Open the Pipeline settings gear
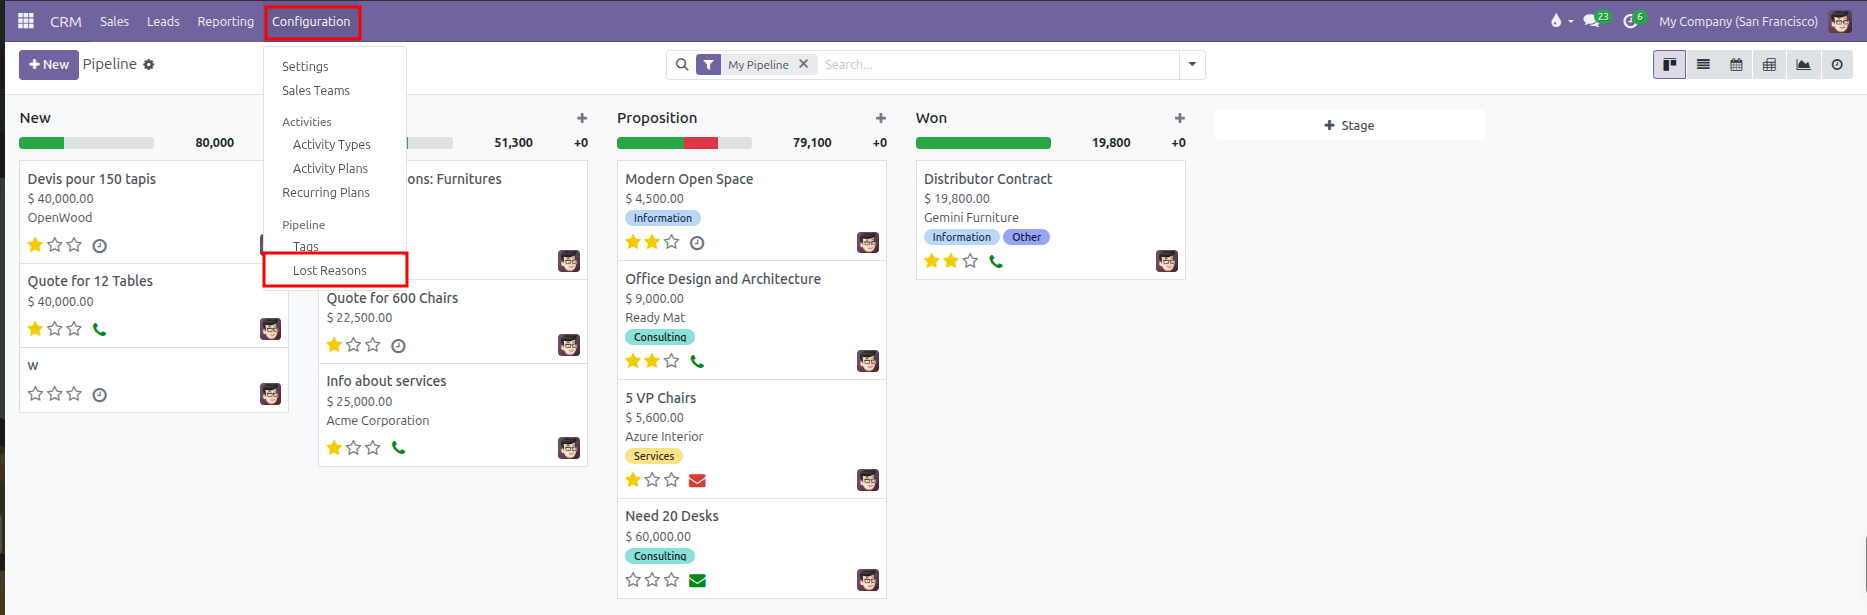The width and height of the screenshot is (1867, 615). pyautogui.click(x=149, y=65)
